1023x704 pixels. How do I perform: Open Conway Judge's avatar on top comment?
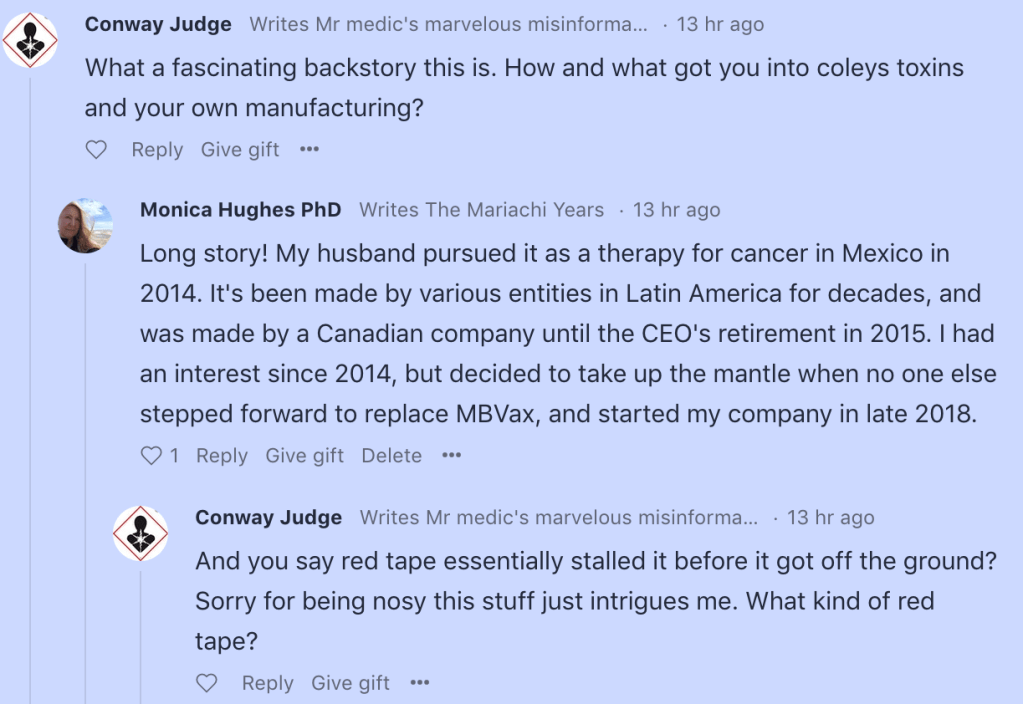pyautogui.click(x=30, y=41)
